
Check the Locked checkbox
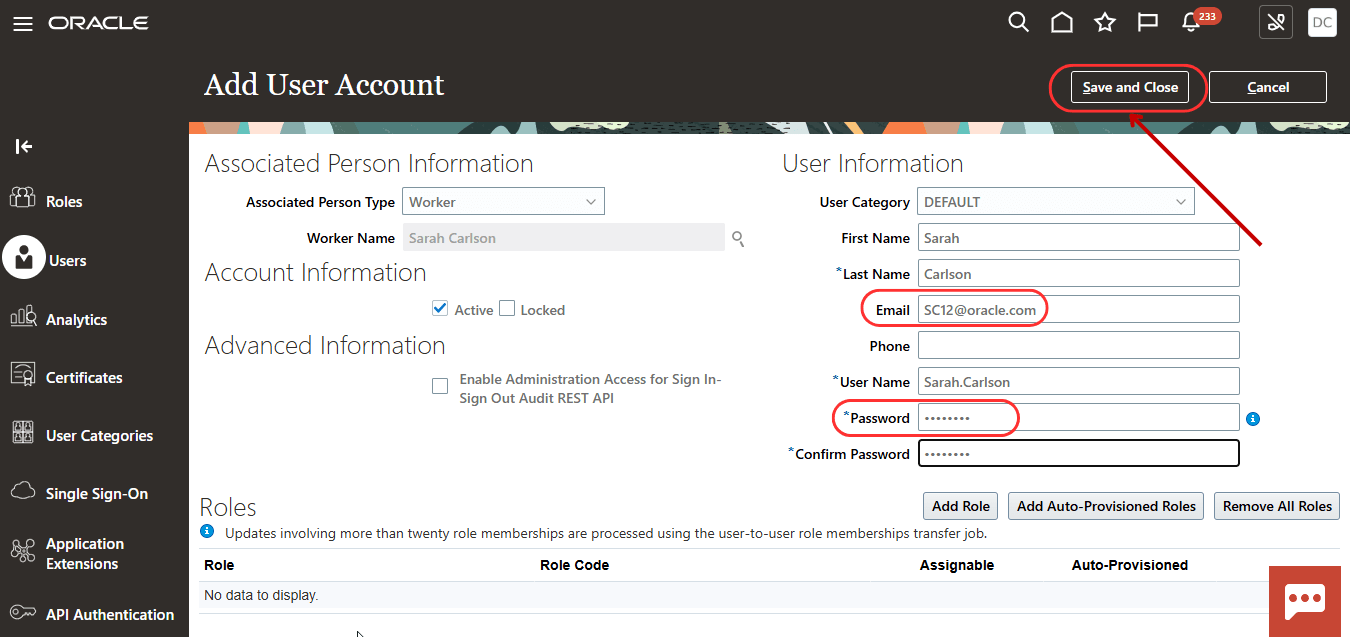coord(507,308)
